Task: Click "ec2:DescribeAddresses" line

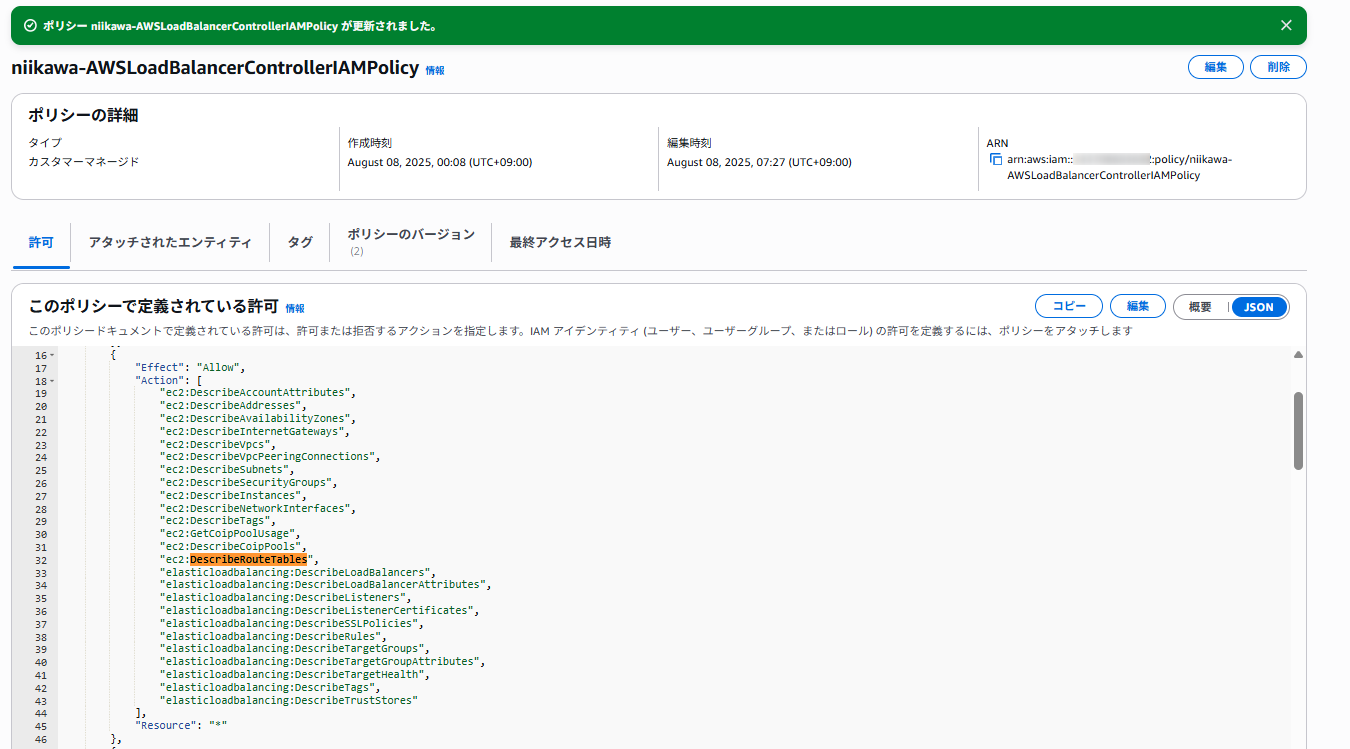Action: pyautogui.click(x=233, y=406)
